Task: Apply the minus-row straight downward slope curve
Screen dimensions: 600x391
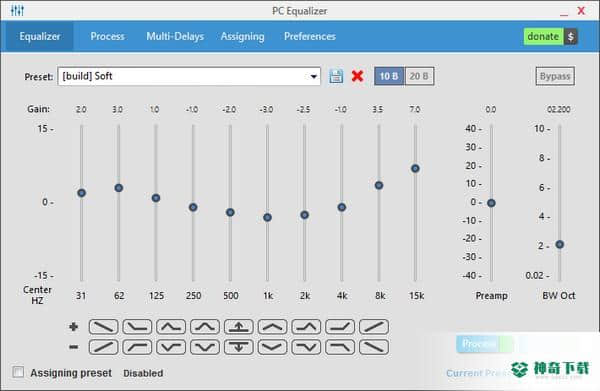Action: coord(374,347)
